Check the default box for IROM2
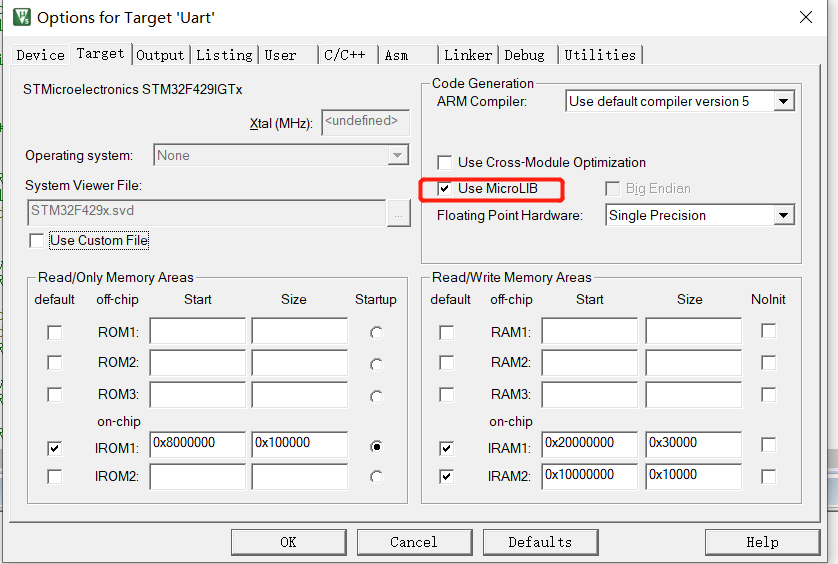 tap(55, 476)
